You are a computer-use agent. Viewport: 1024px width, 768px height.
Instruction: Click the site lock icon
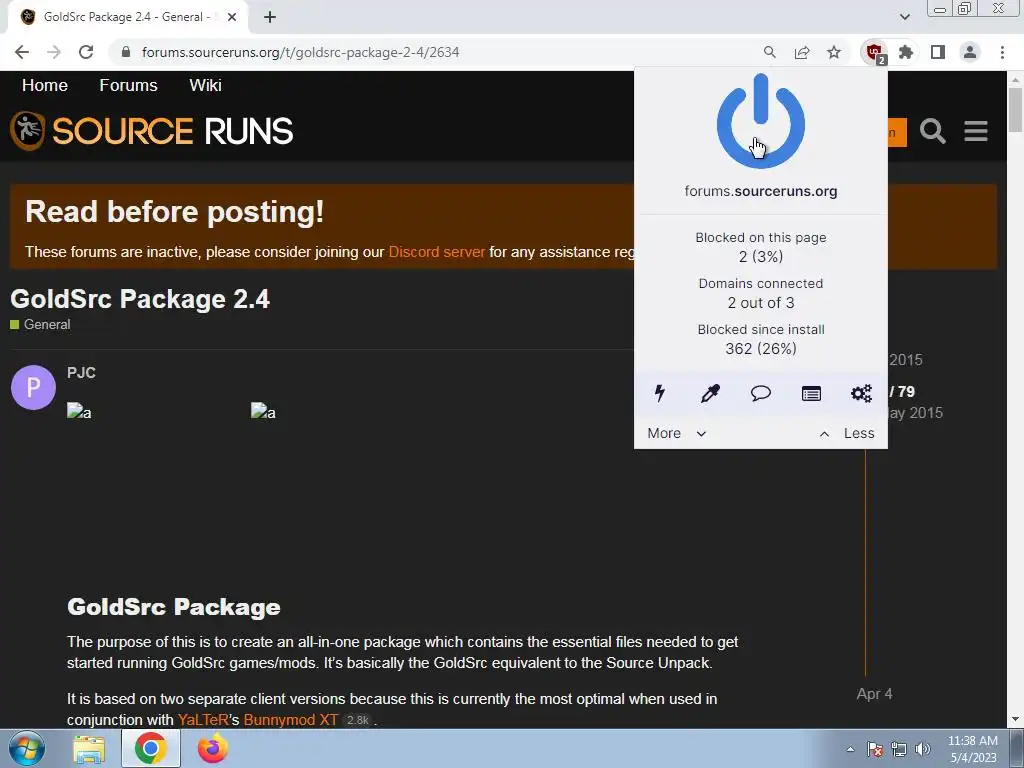[126, 52]
